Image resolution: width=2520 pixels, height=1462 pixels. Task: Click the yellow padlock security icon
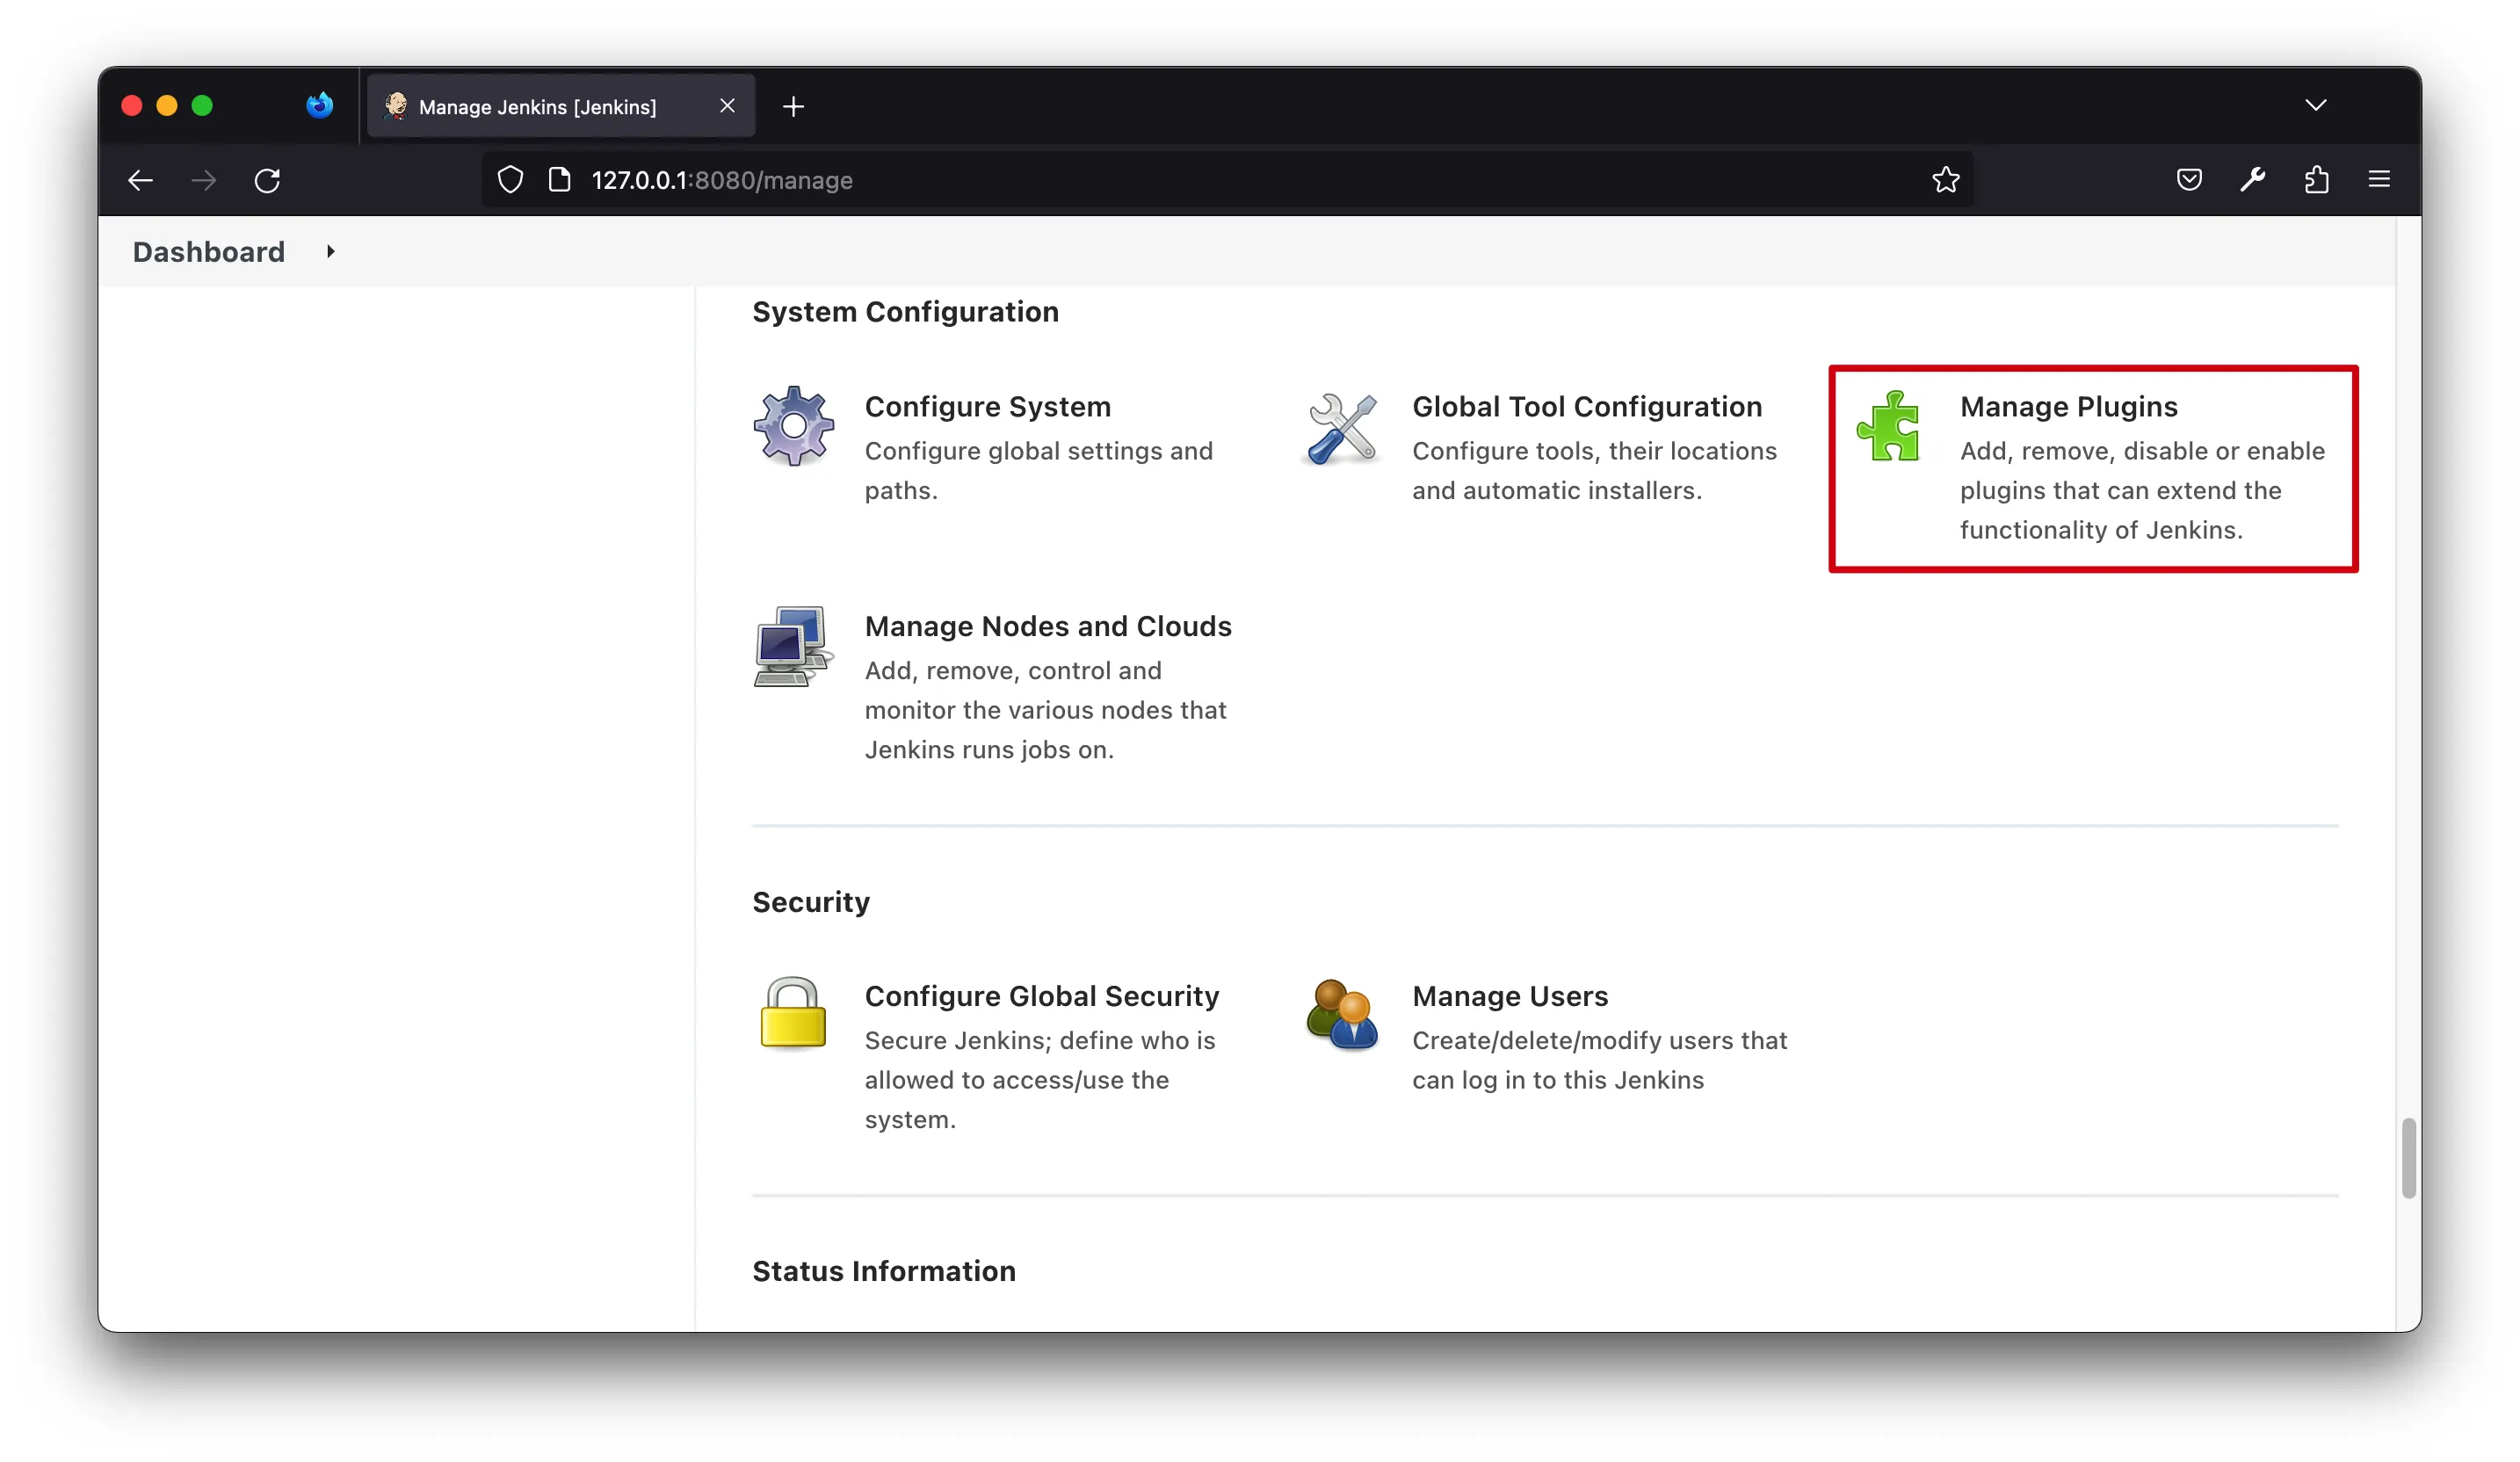793,1014
